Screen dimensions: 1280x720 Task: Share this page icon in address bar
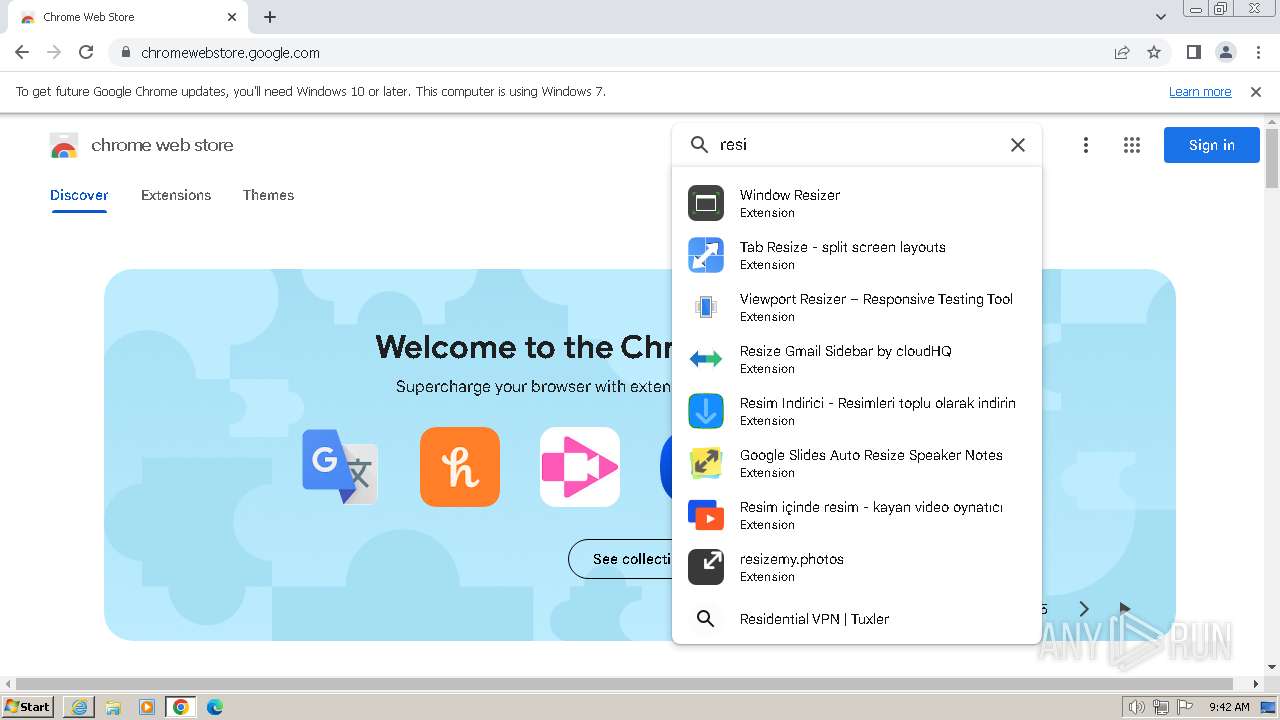[1122, 53]
